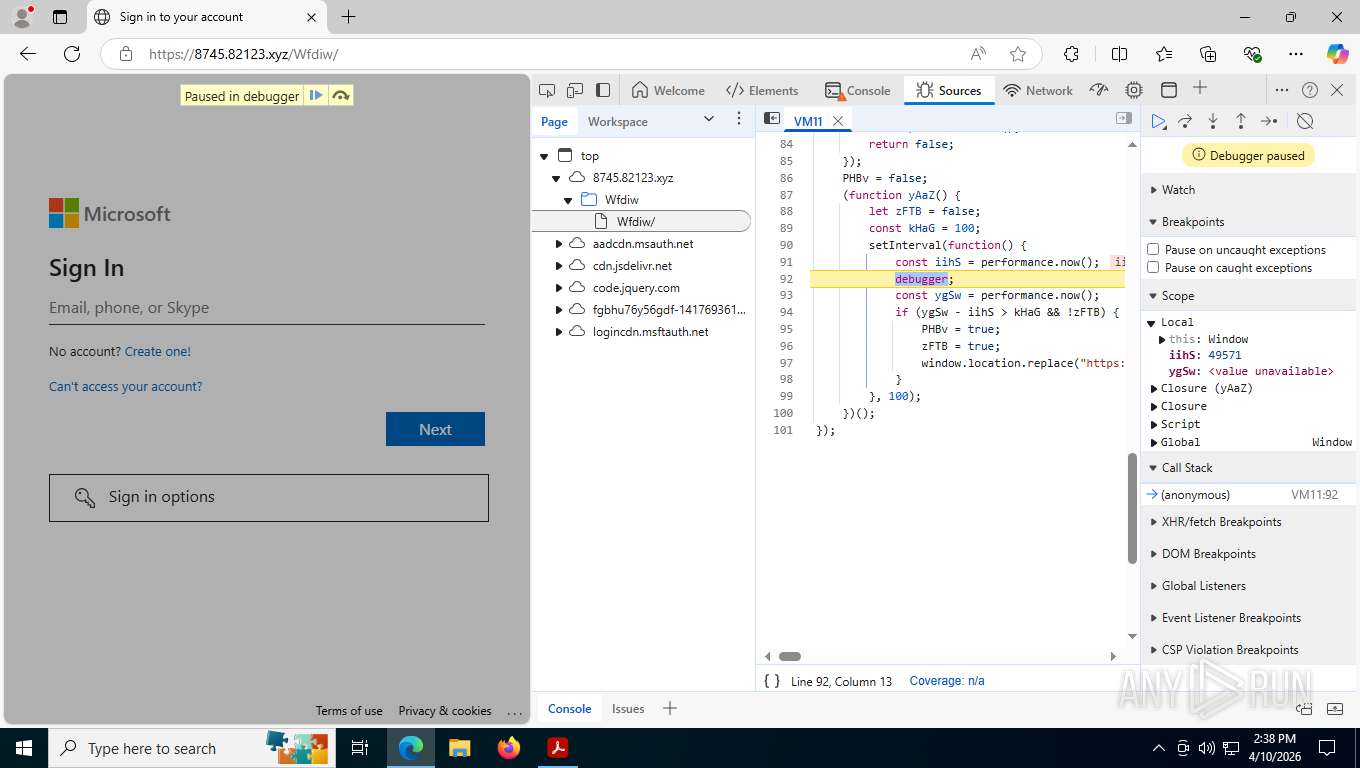Viewport: 1360px width, 768px height.
Task: Open navigator tabs overflow dropdown
Action: (709, 118)
